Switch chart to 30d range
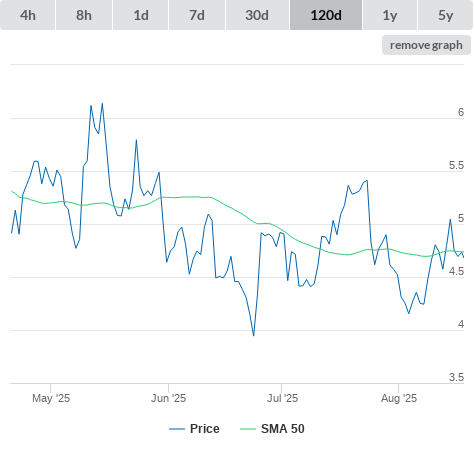The image size is (474, 455). 257,15
